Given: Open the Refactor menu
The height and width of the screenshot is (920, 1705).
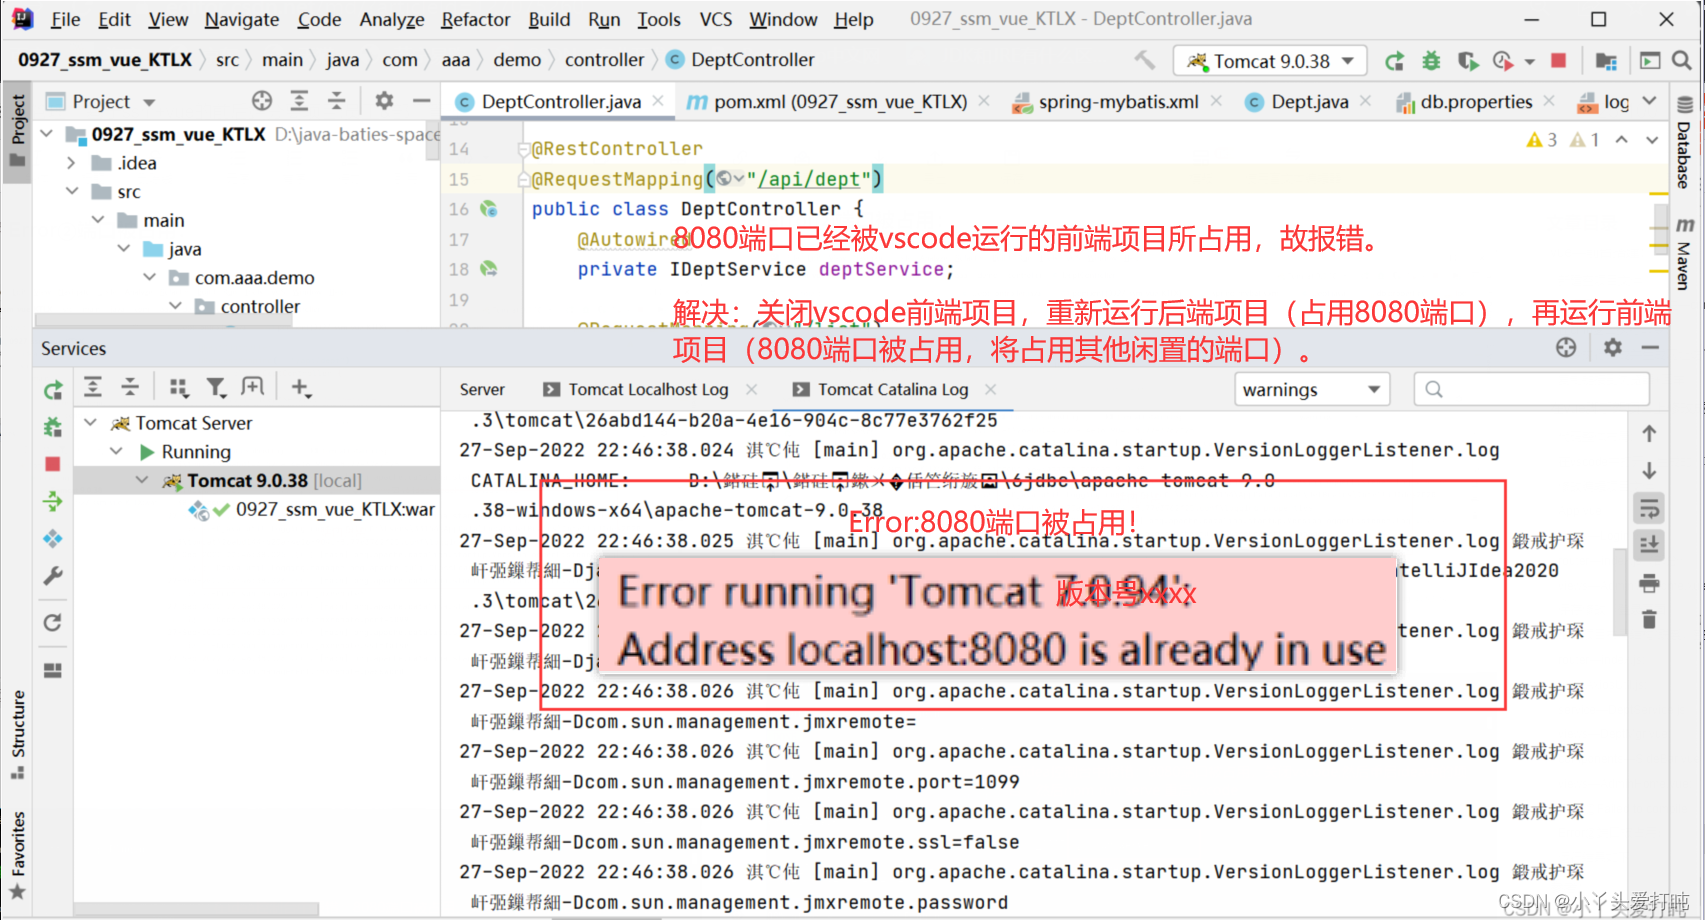Looking at the screenshot, I should click(x=475, y=19).
